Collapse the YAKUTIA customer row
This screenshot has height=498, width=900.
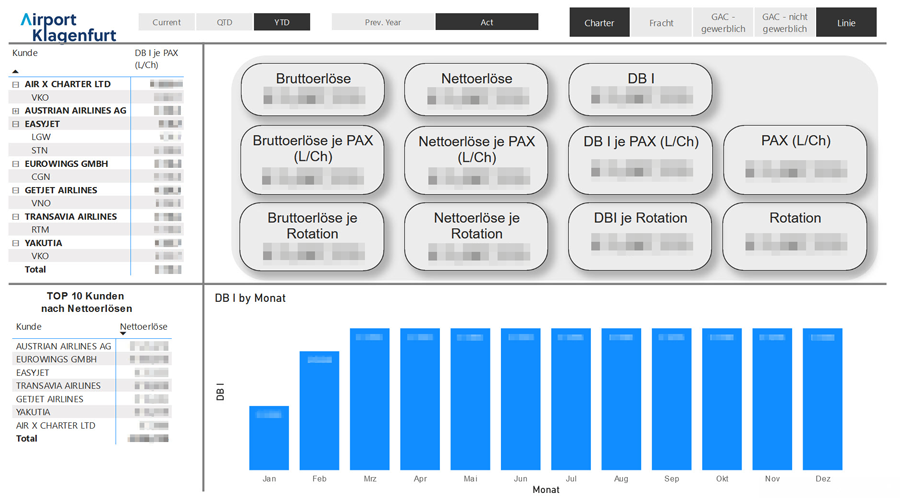(16, 243)
